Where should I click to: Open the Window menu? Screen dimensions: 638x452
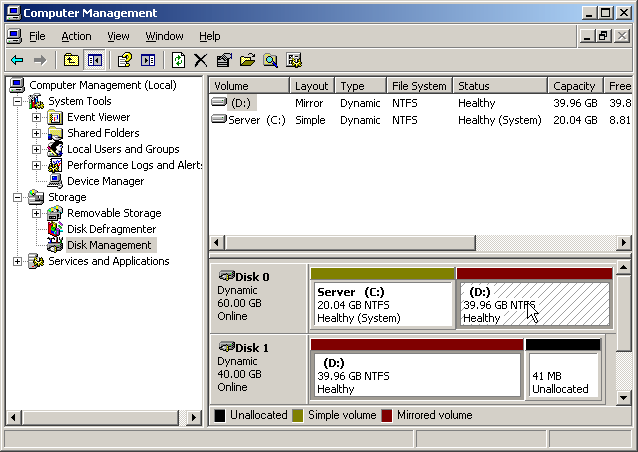[164, 36]
